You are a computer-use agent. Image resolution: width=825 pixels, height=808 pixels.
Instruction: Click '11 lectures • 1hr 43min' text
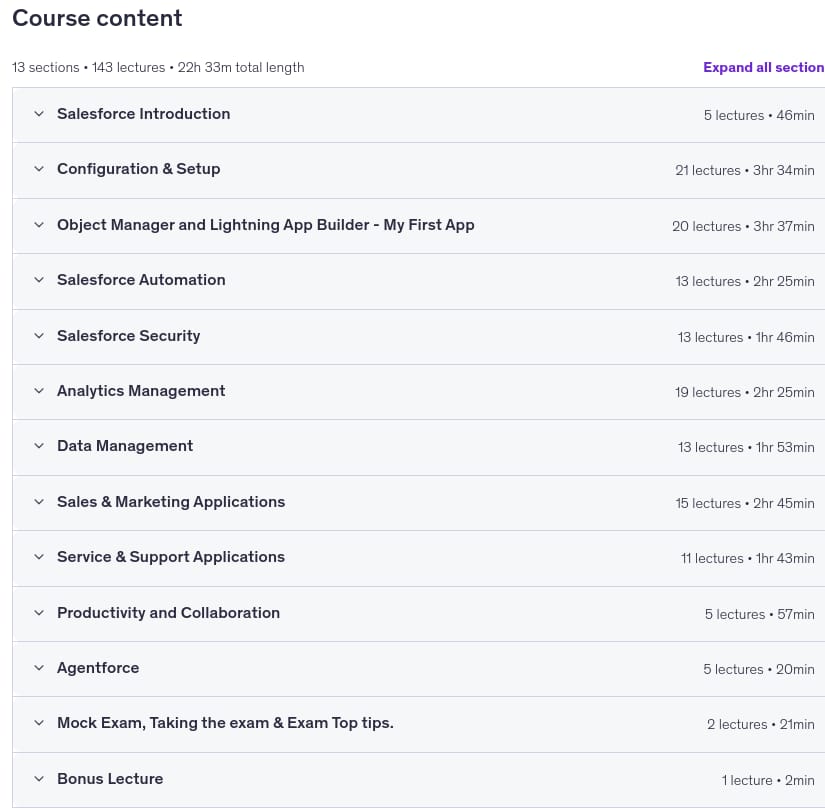tap(748, 559)
